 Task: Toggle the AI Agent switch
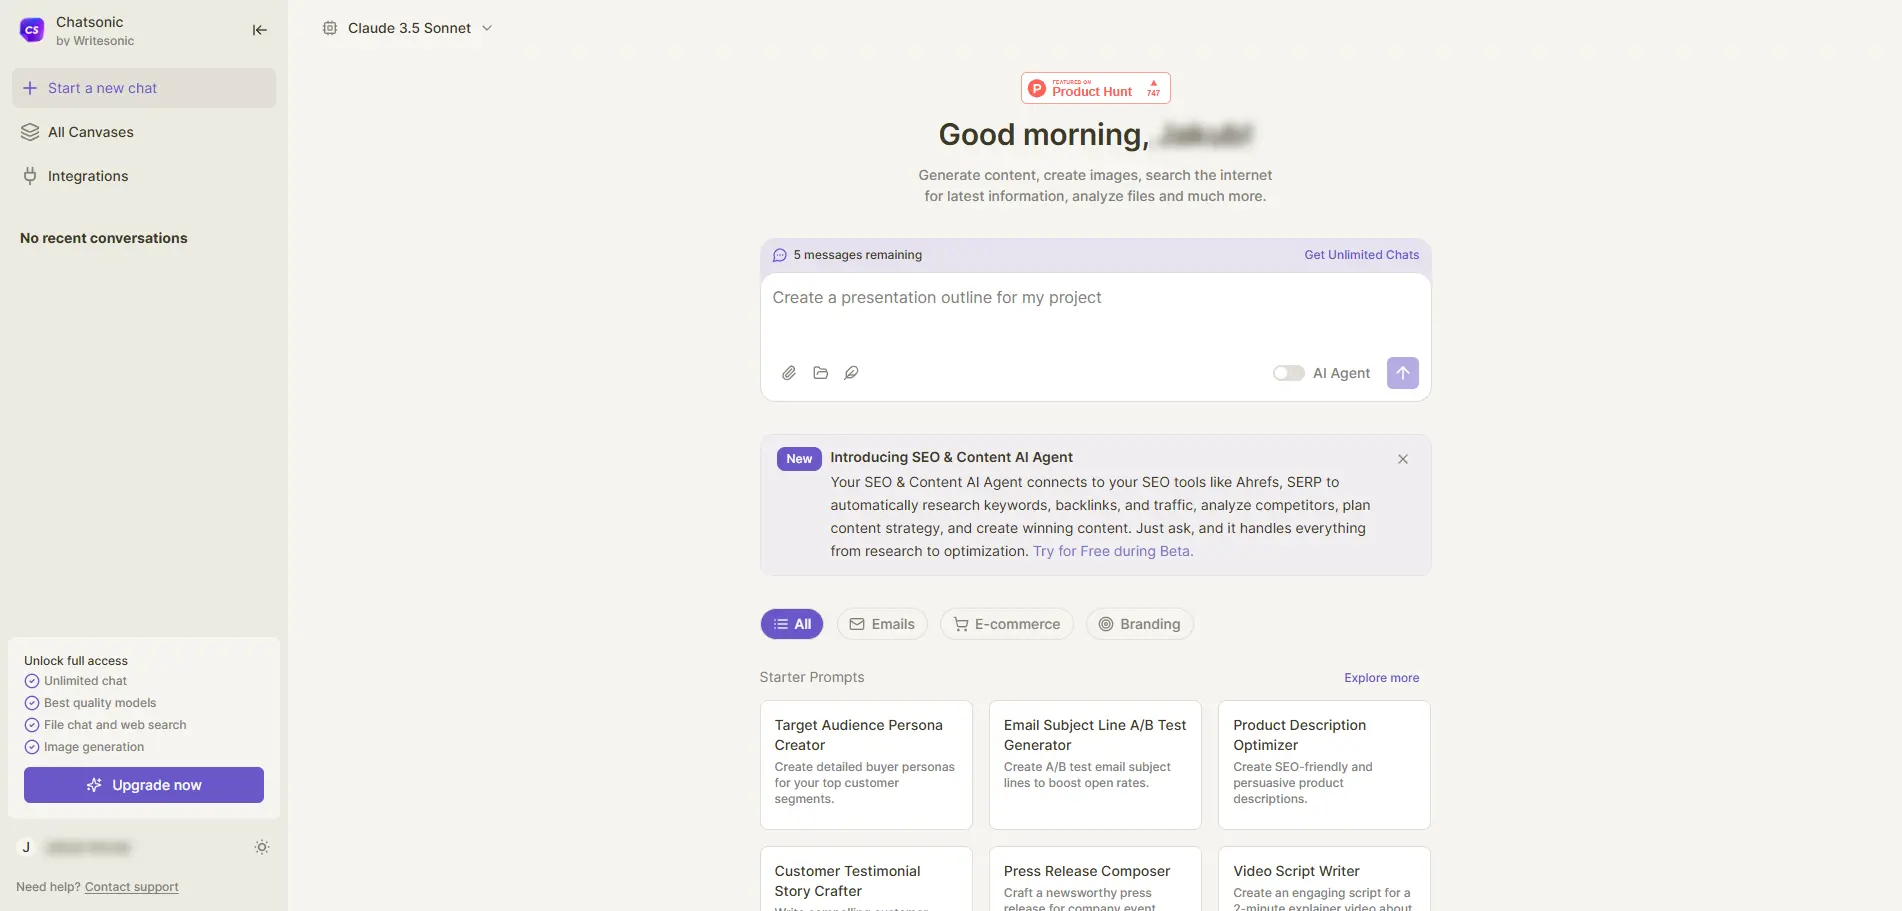coord(1288,373)
